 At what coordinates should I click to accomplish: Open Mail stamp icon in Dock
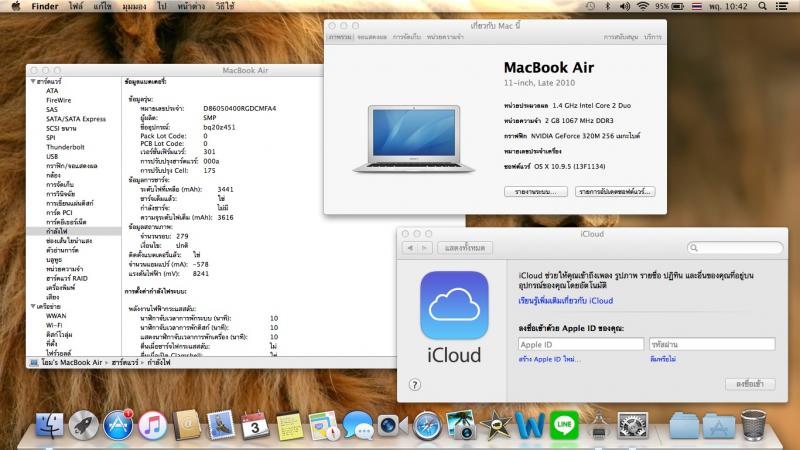click(x=221, y=426)
